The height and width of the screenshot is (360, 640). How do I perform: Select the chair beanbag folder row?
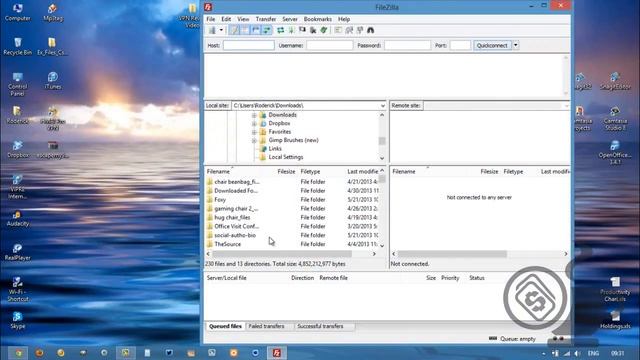click(x=292, y=182)
